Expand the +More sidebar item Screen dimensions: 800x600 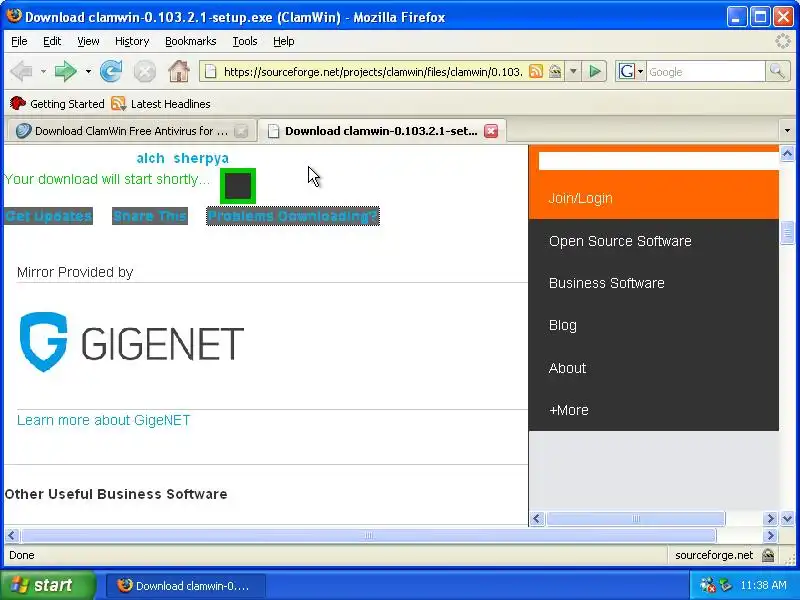(568, 410)
